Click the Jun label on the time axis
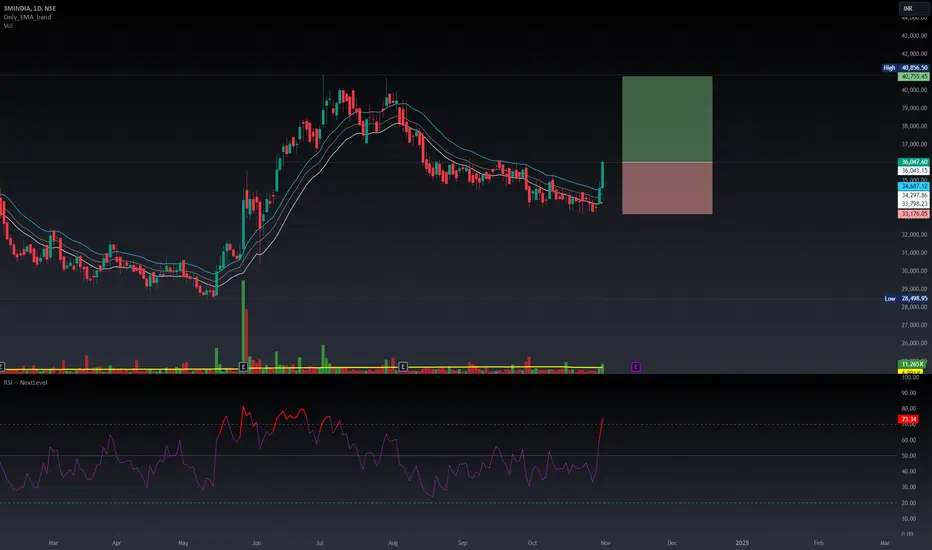Screen dimensions: 932x550 pos(256,543)
